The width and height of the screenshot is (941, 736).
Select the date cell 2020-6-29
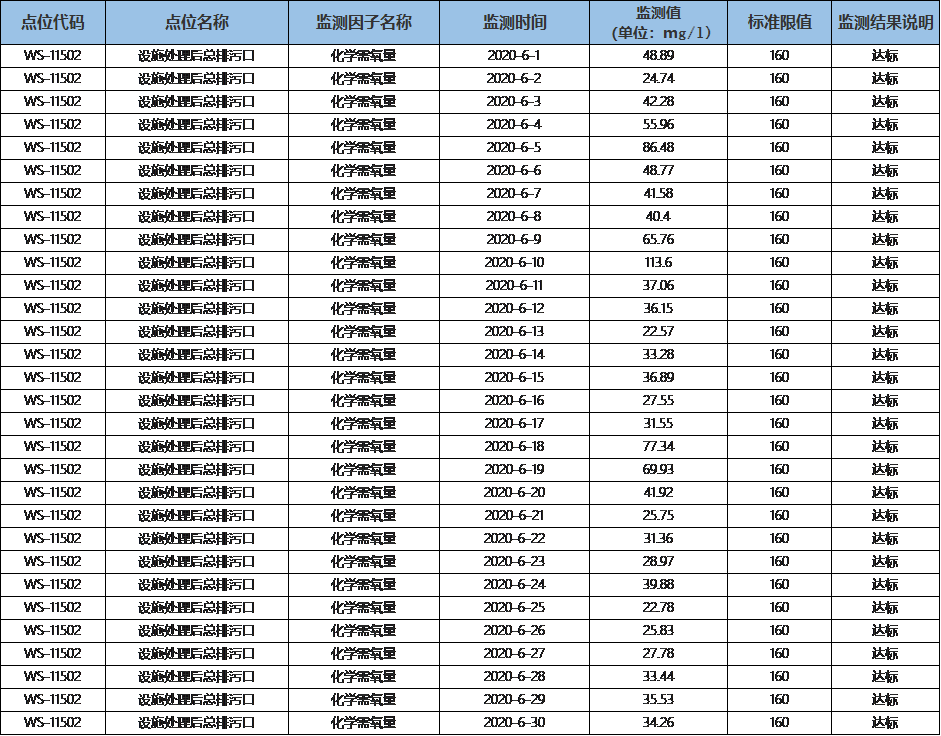click(514, 699)
